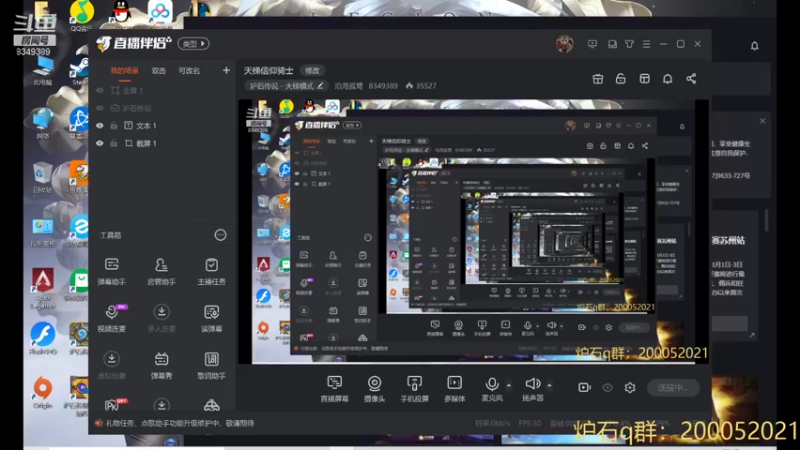Expand the 类型 type selector
800x450 pixels.
[x=193, y=44]
